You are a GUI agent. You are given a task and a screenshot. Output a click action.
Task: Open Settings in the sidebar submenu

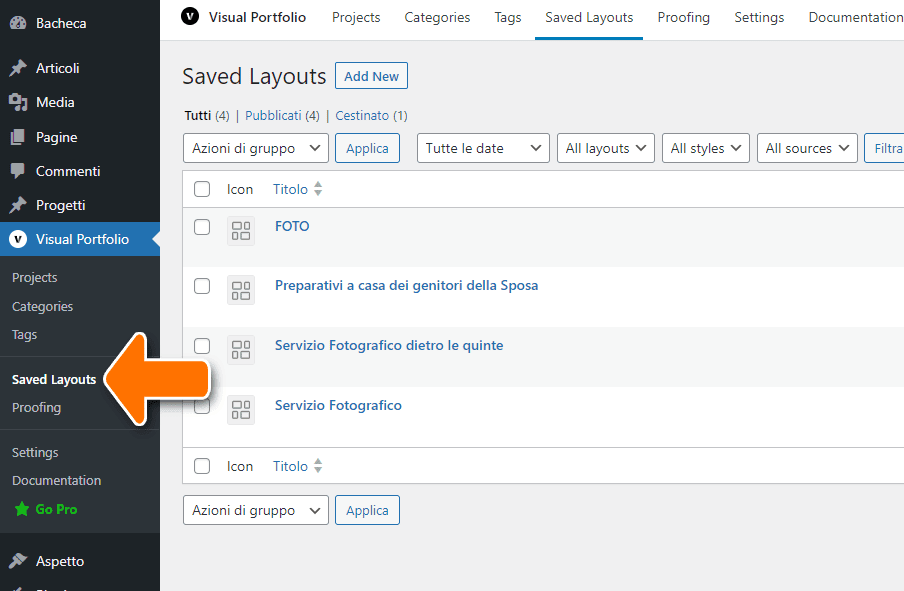(x=35, y=453)
